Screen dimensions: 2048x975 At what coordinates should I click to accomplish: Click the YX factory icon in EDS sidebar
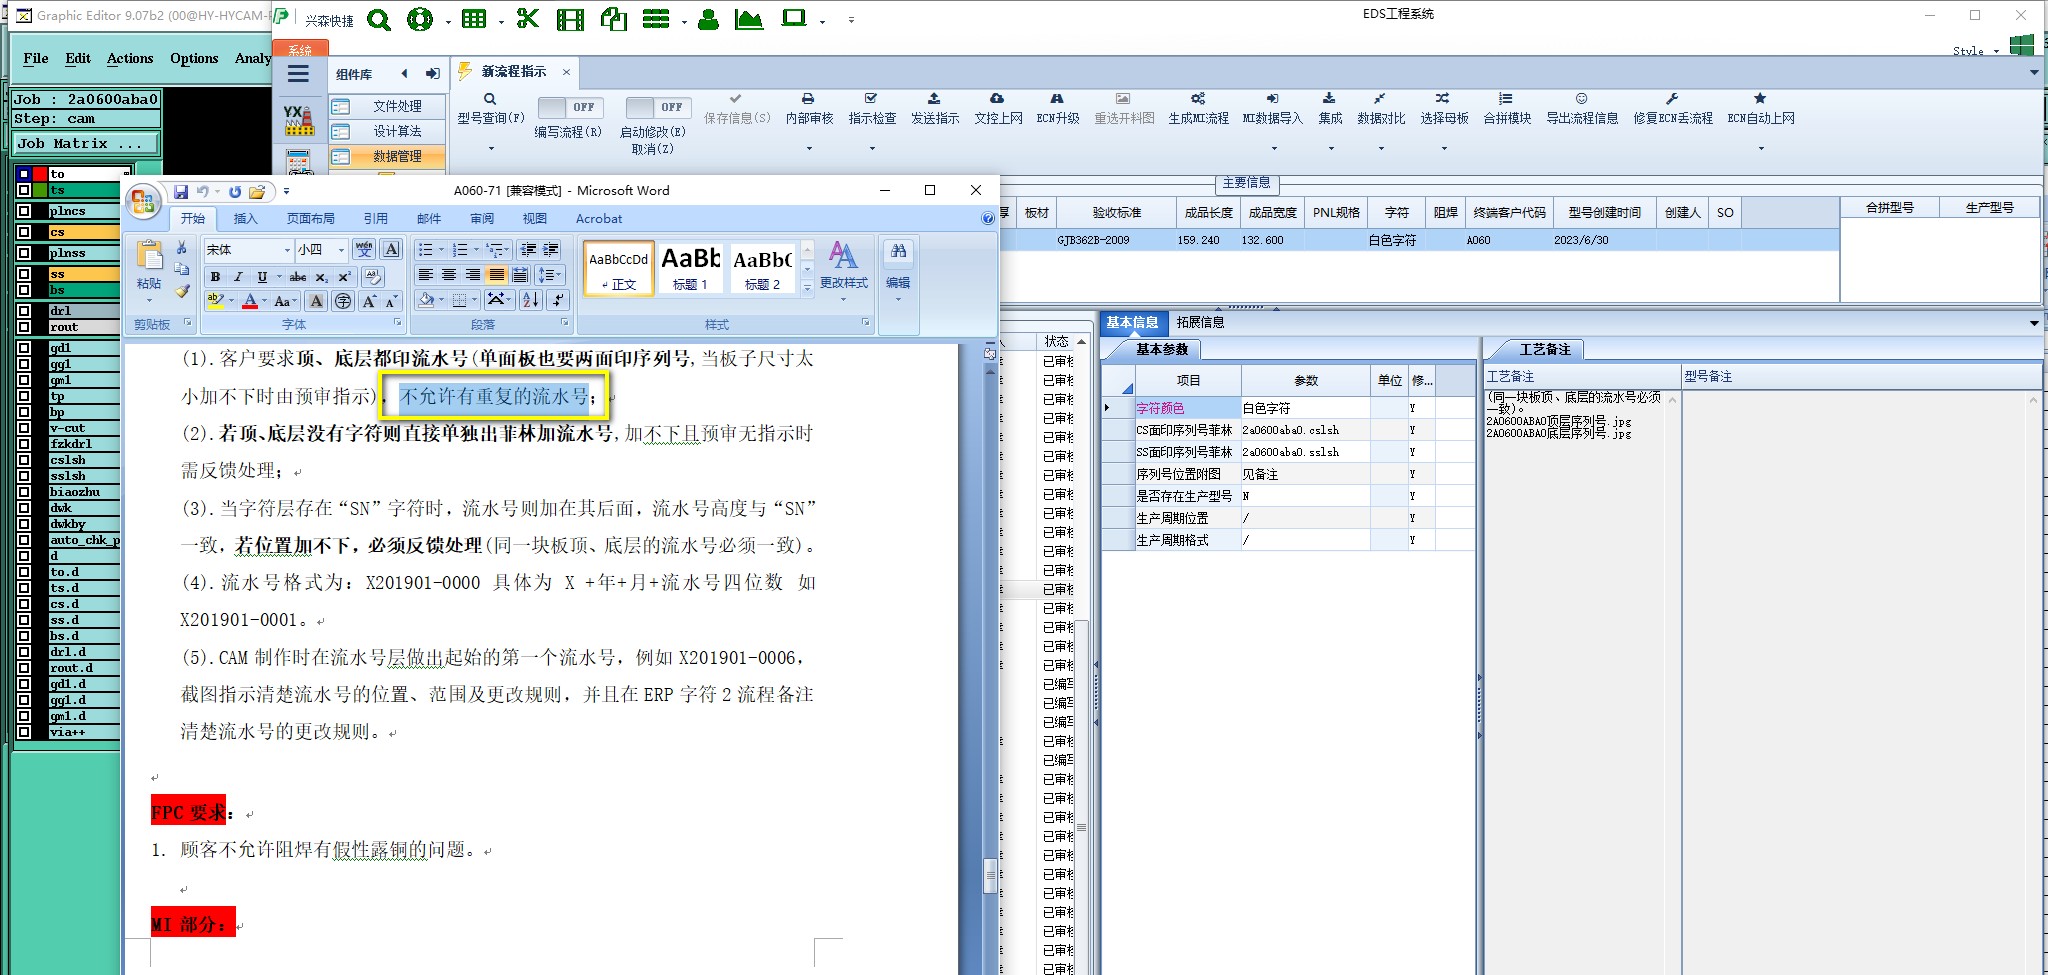298,120
